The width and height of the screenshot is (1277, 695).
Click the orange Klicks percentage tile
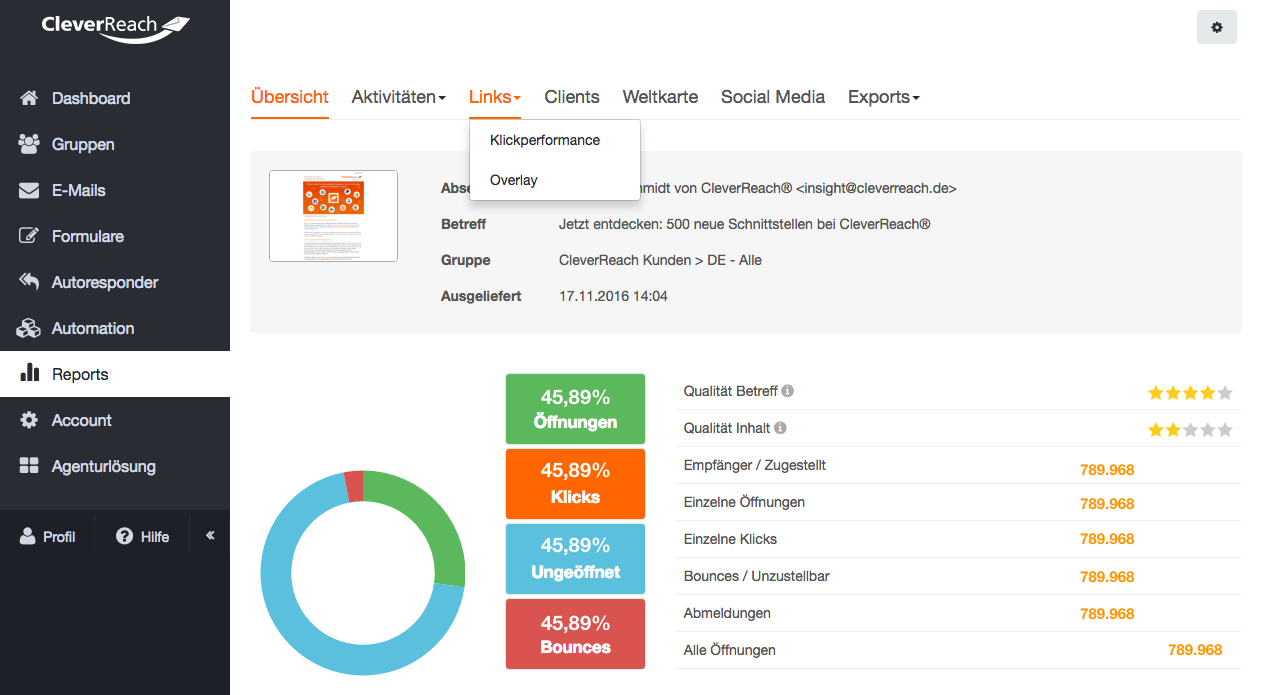pos(575,484)
